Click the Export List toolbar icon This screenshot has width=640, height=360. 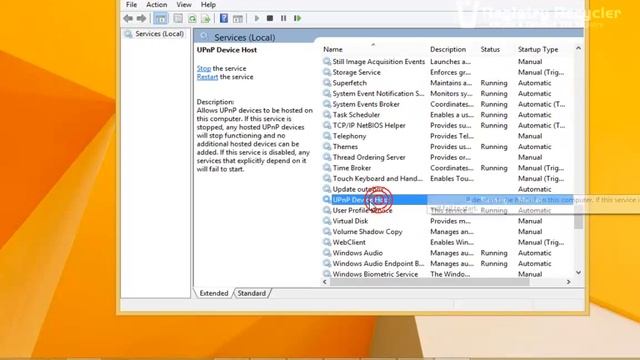tap(205, 18)
